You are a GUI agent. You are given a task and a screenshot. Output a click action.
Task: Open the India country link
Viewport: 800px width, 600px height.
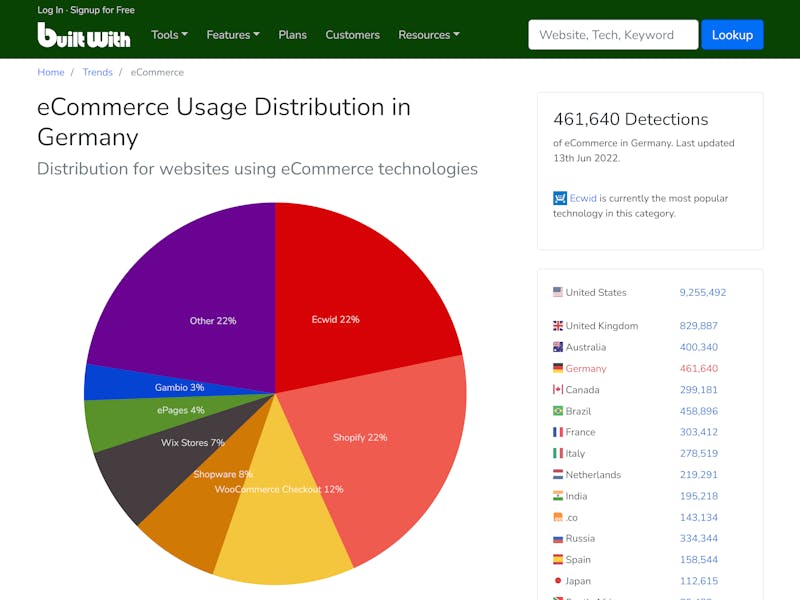(x=577, y=496)
